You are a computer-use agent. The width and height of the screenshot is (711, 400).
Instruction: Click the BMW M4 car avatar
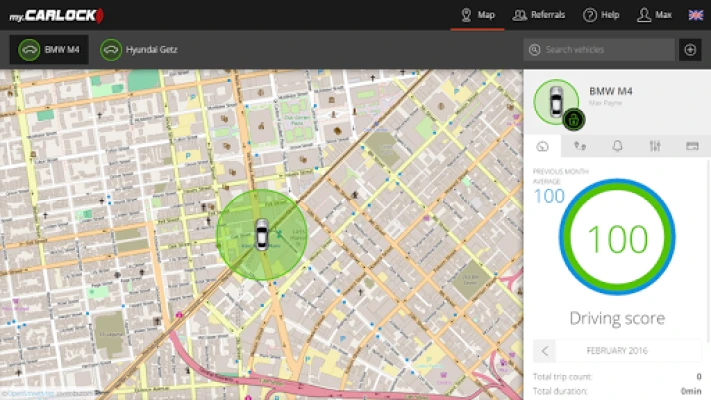pos(556,102)
